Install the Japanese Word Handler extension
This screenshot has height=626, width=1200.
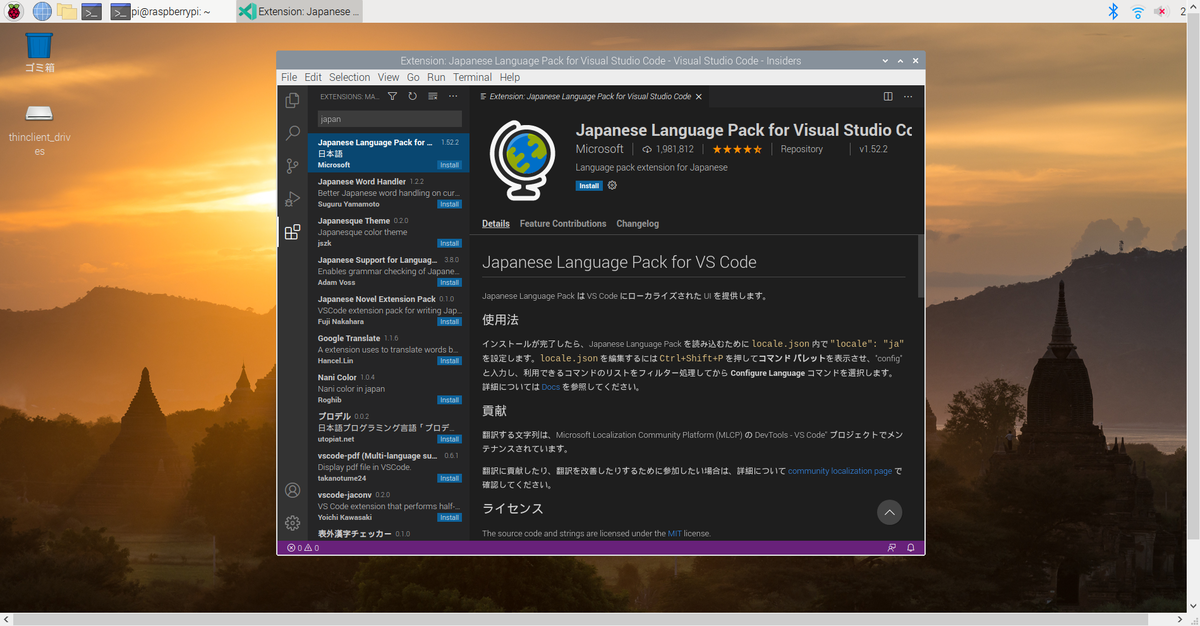449,204
